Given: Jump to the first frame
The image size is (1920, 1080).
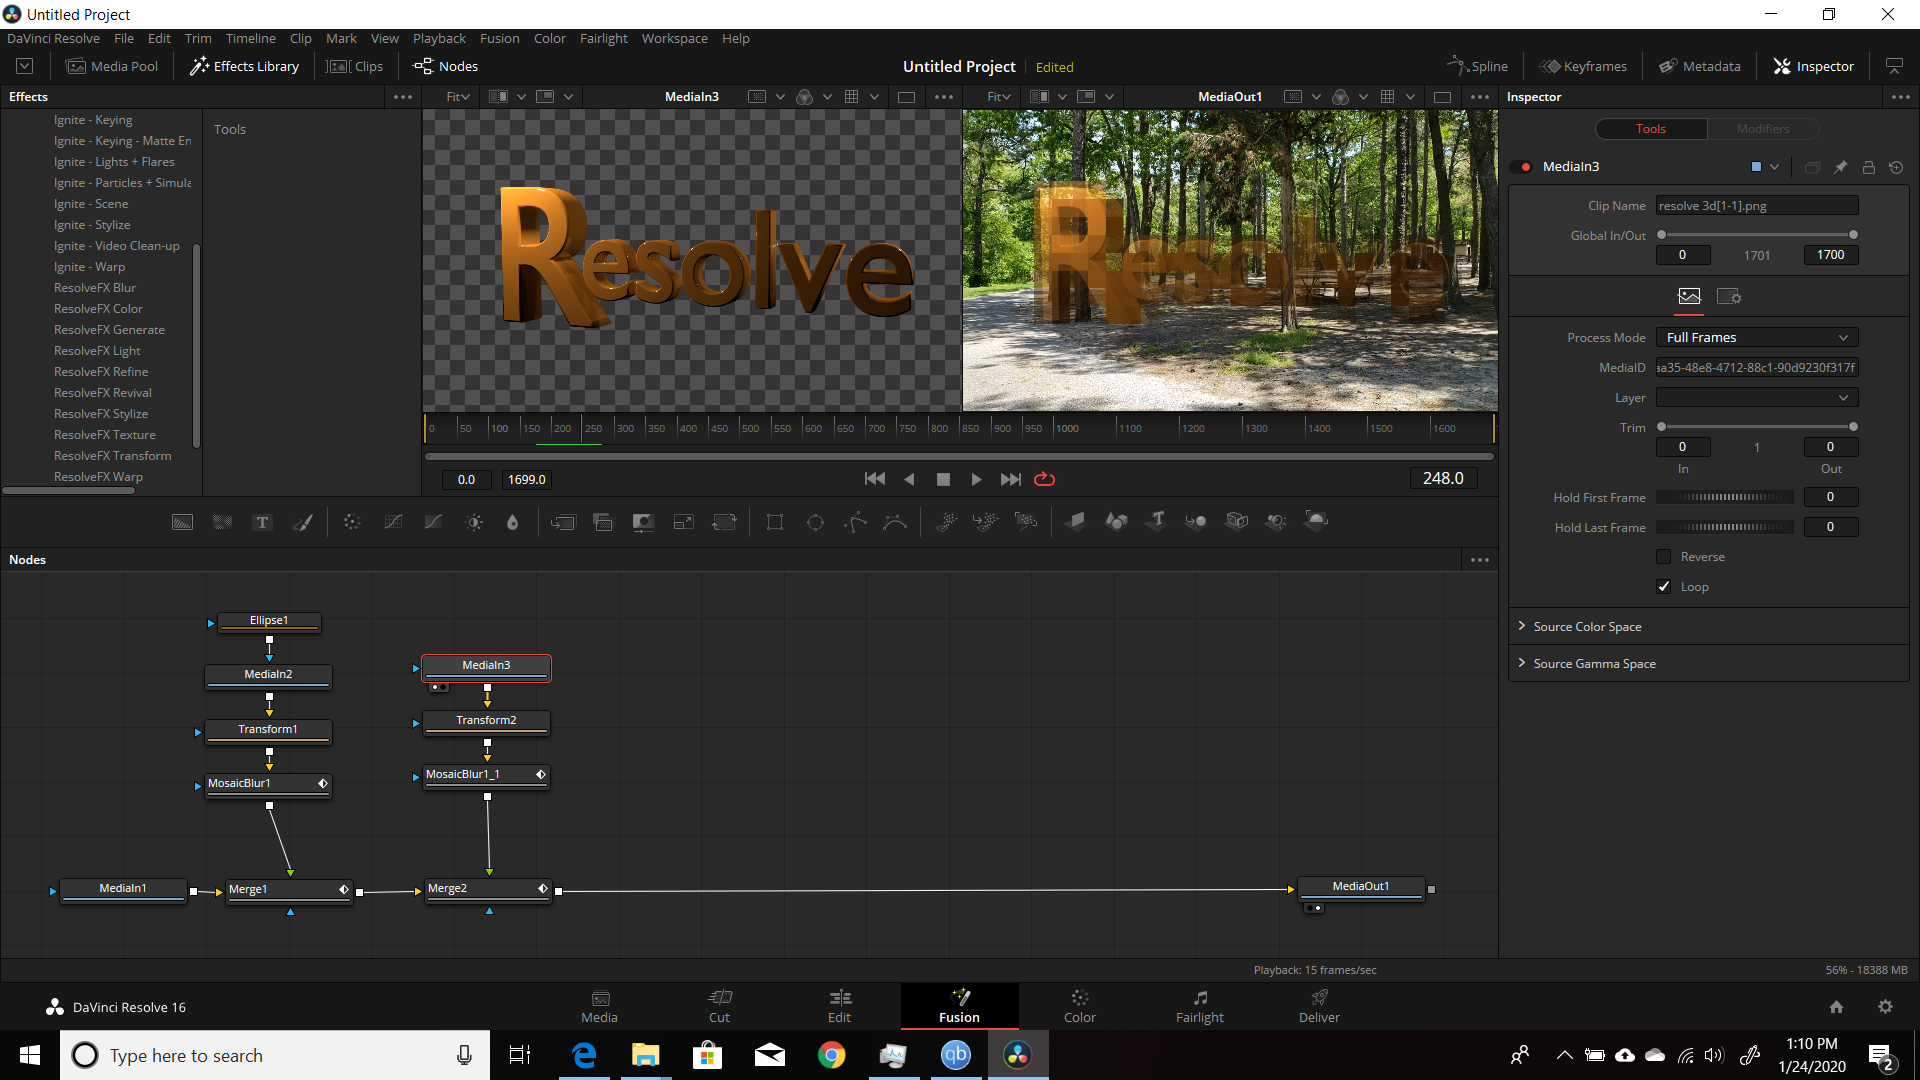Looking at the screenshot, I should [874, 479].
